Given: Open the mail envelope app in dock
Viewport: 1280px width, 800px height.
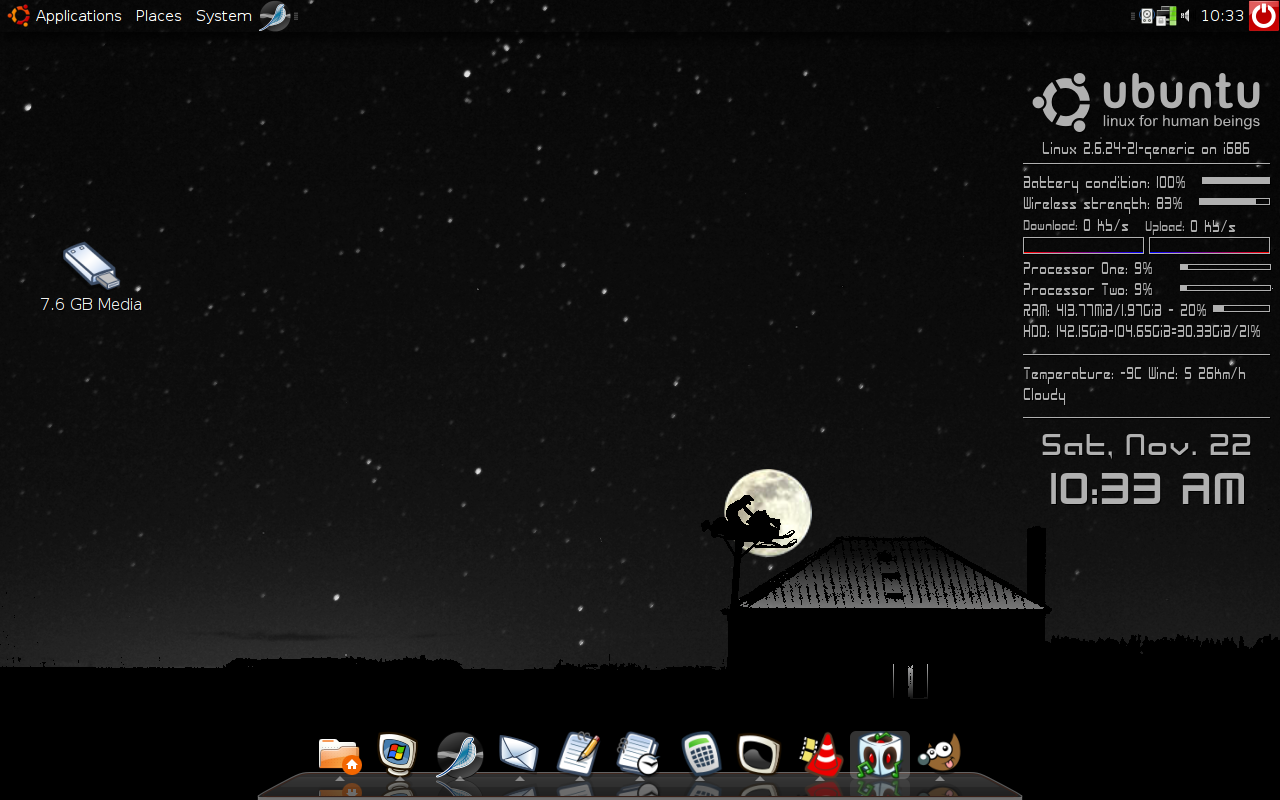Looking at the screenshot, I should pos(519,754).
